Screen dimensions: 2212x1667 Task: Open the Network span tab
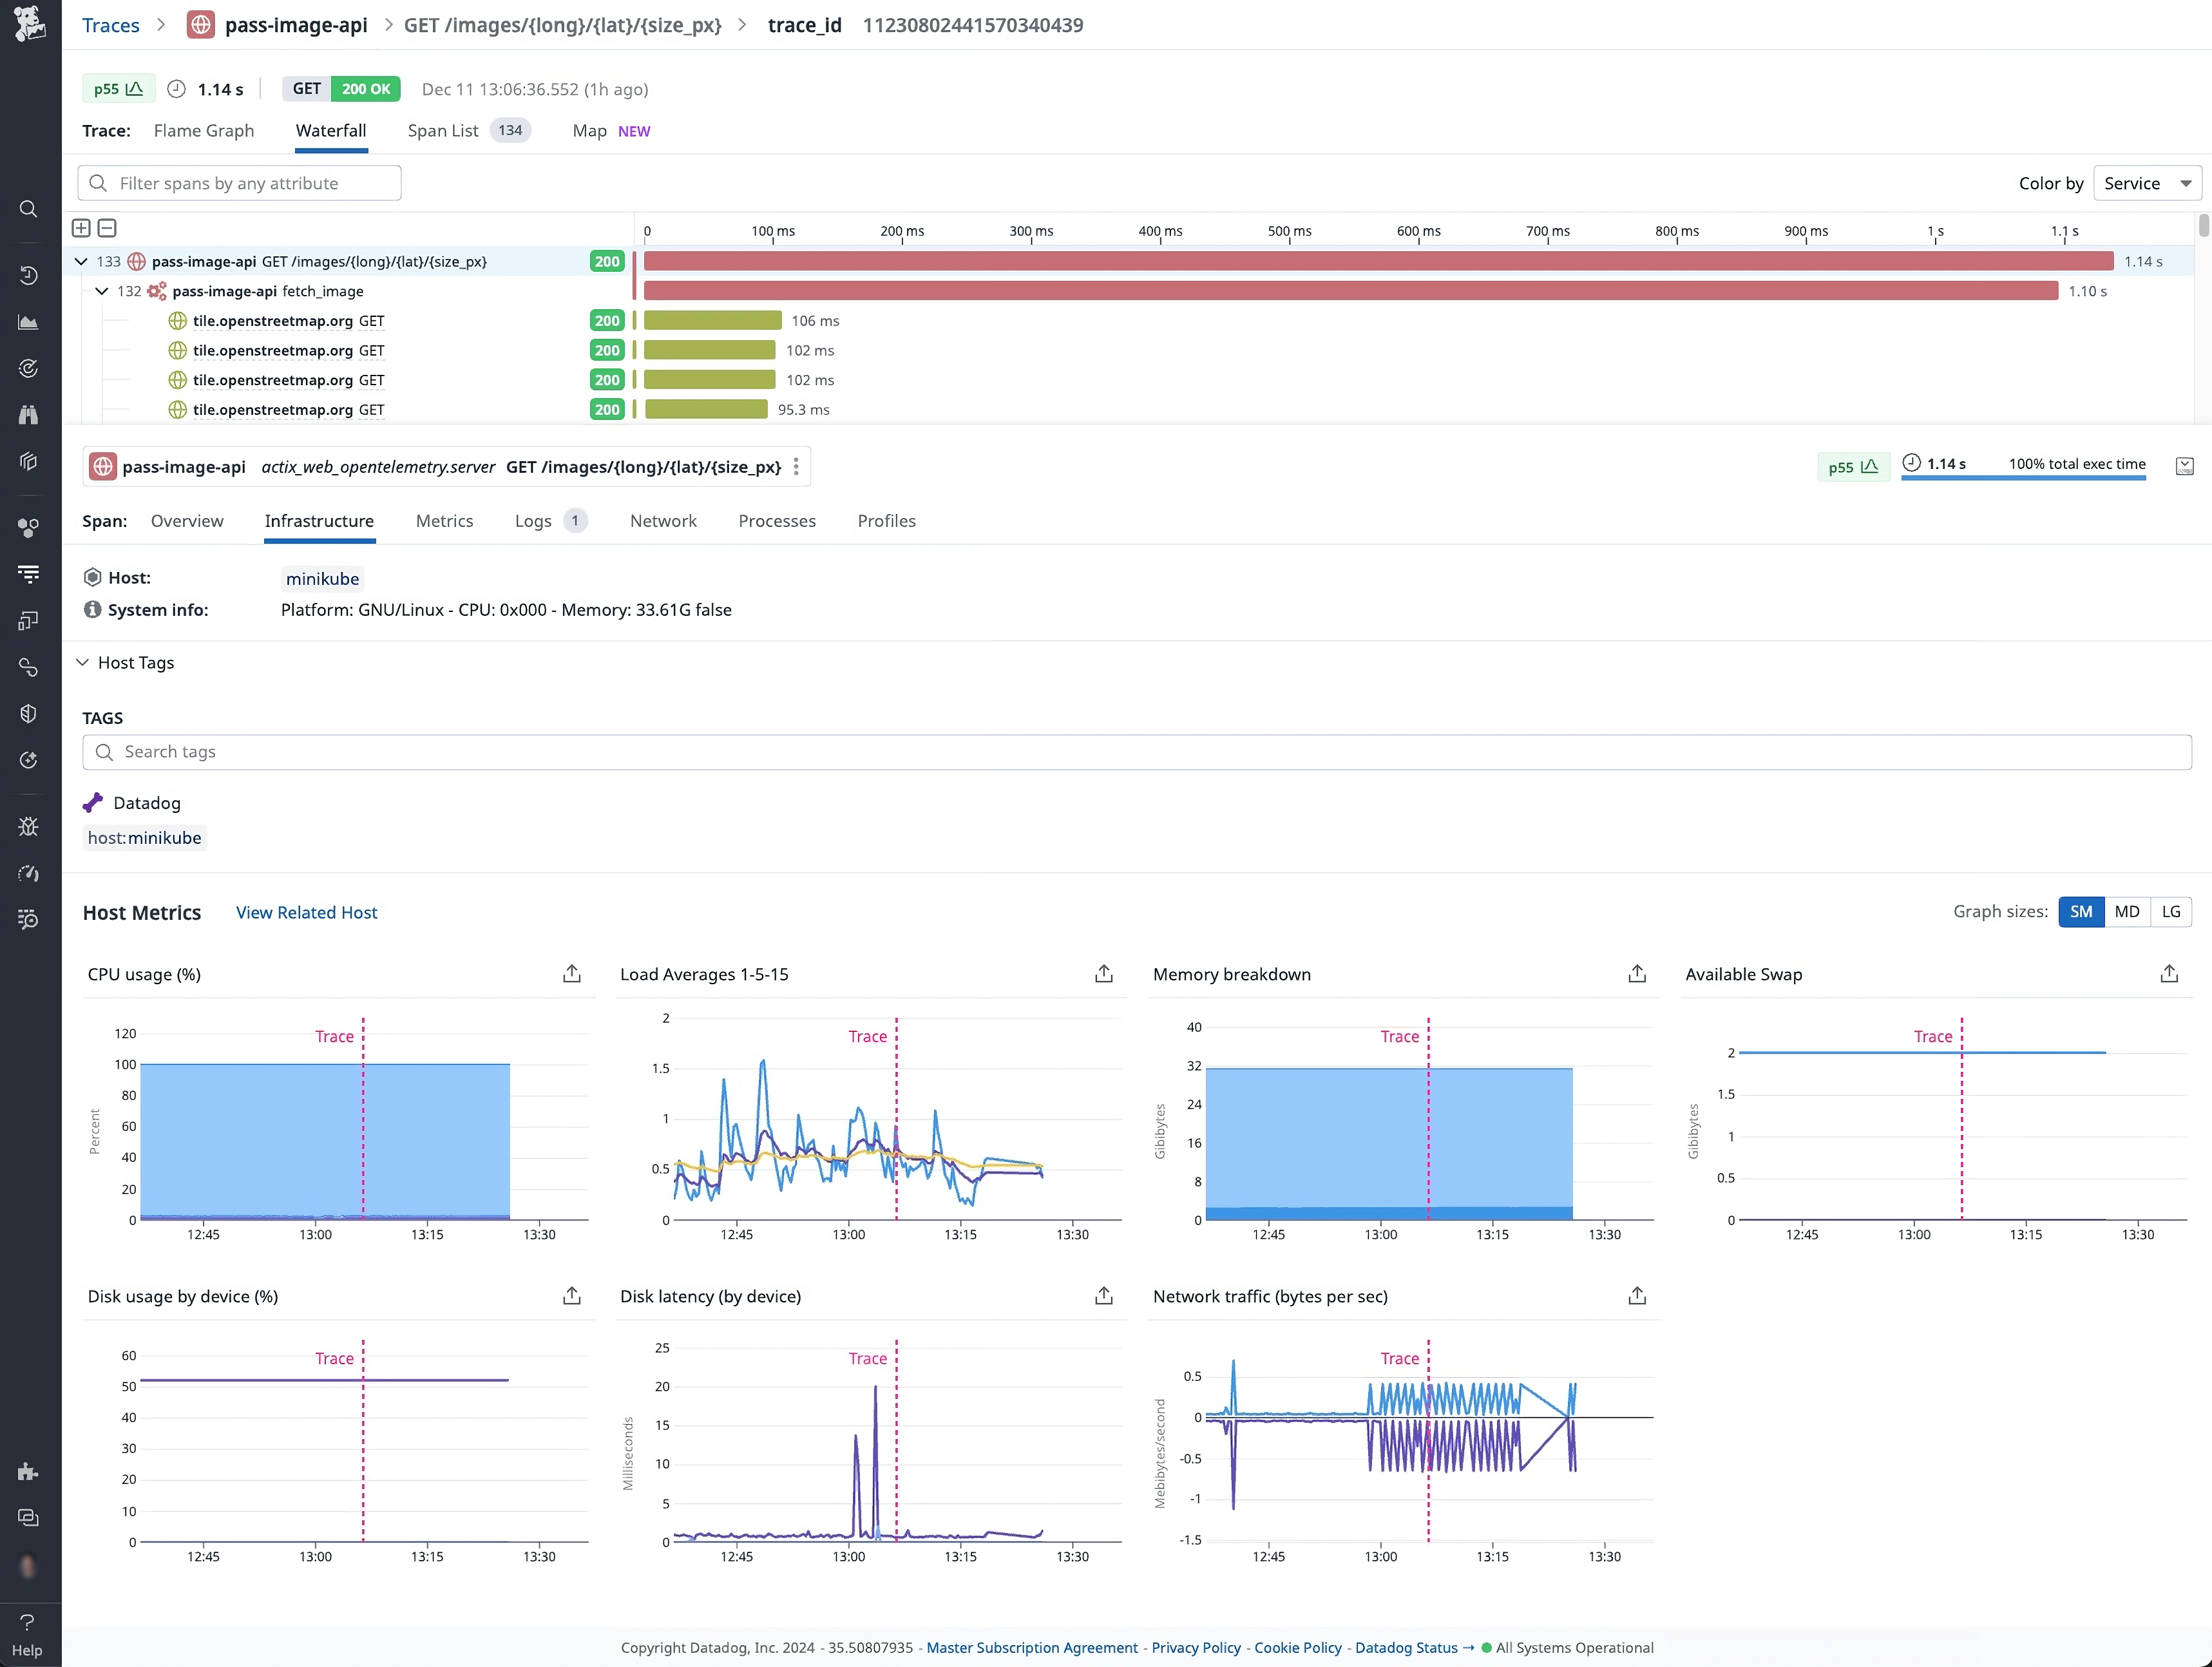663,521
